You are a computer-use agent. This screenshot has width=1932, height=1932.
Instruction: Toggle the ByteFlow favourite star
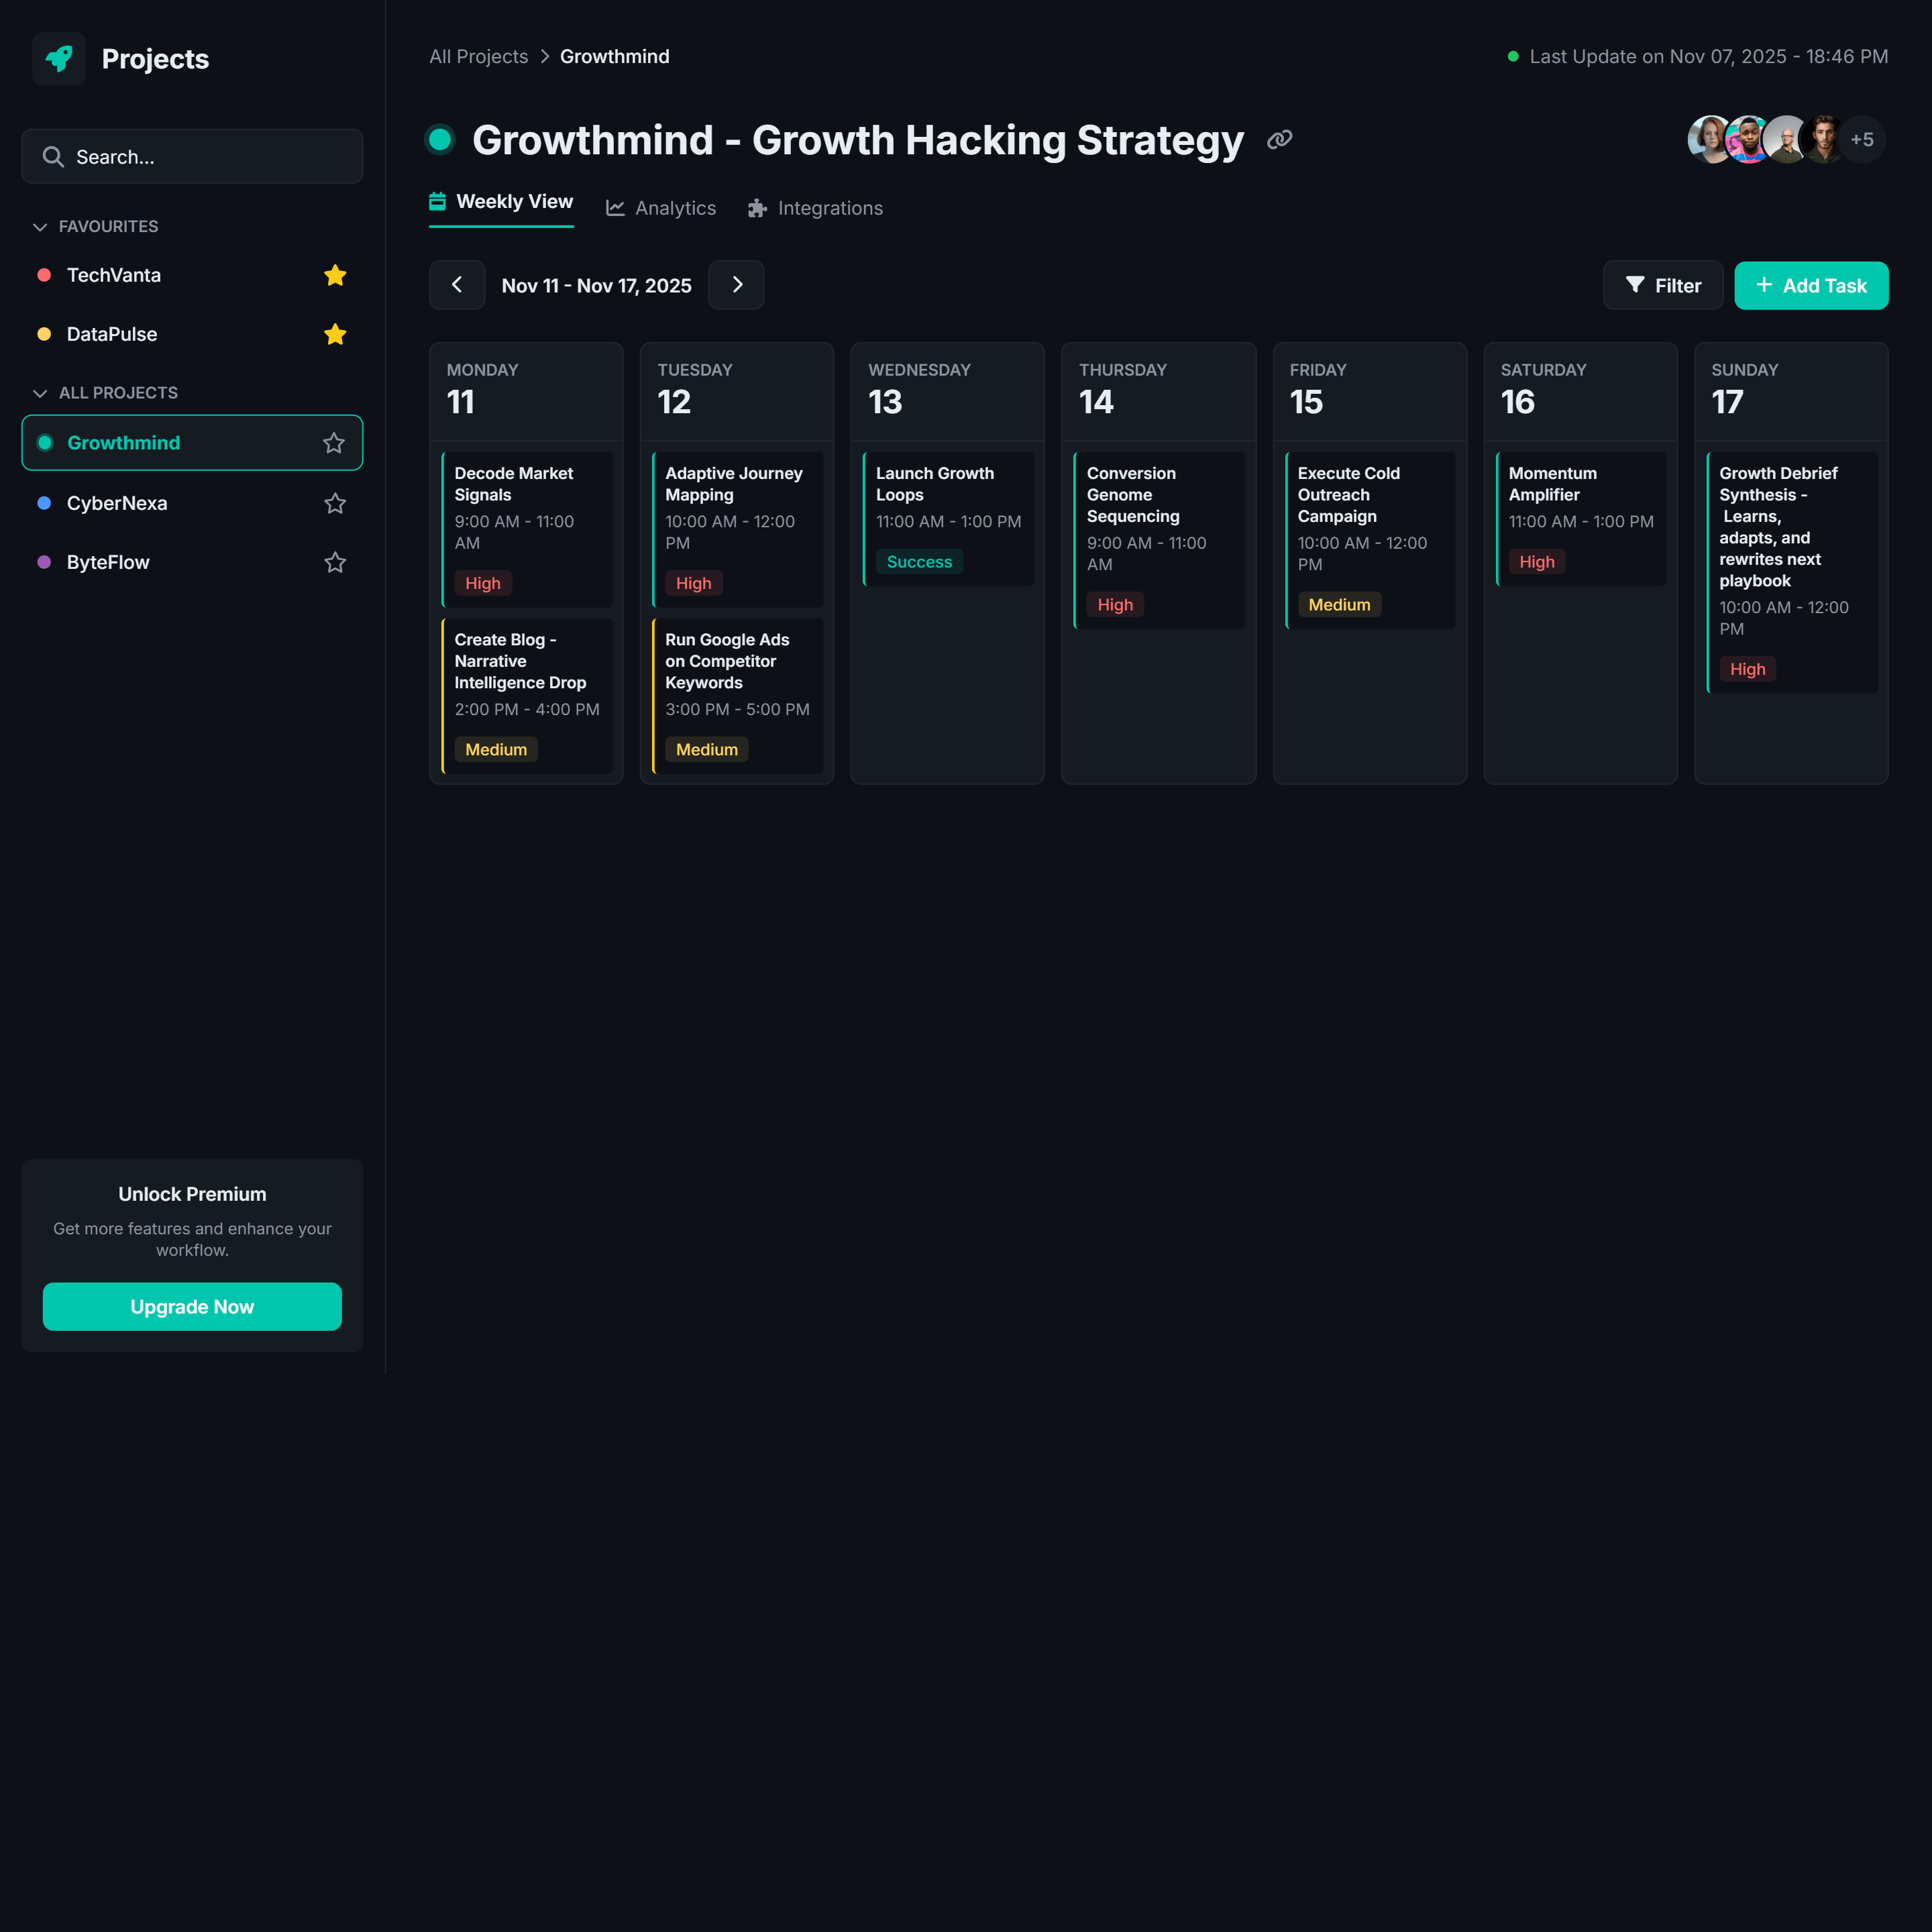tap(335, 562)
